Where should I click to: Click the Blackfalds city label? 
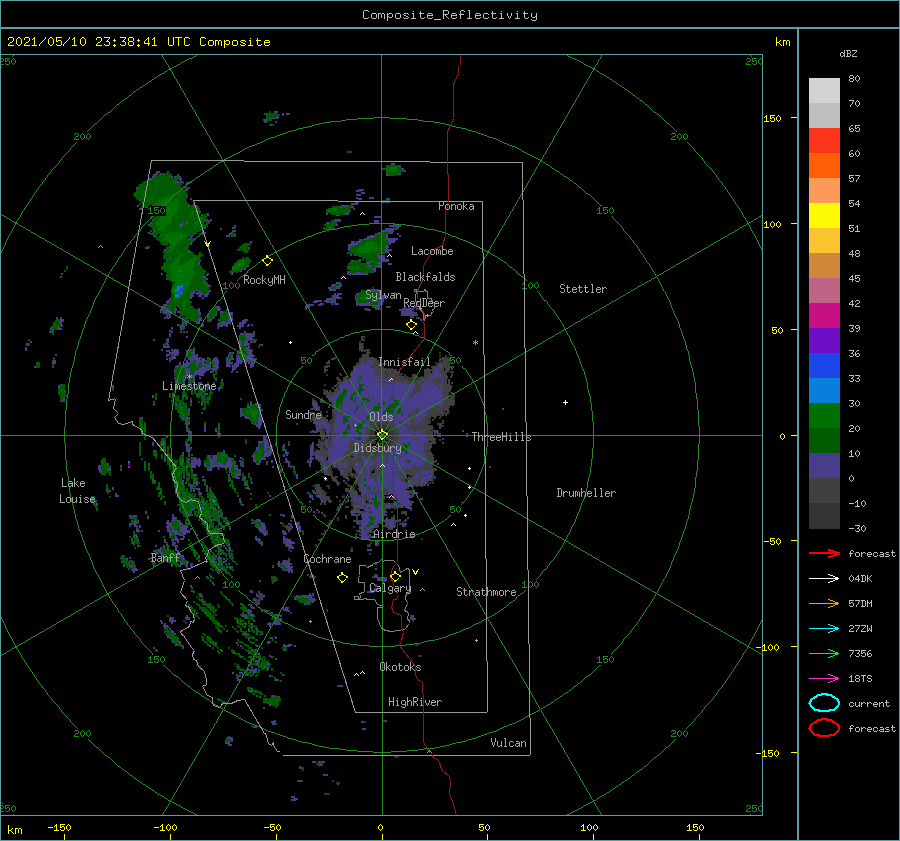[x=425, y=277]
